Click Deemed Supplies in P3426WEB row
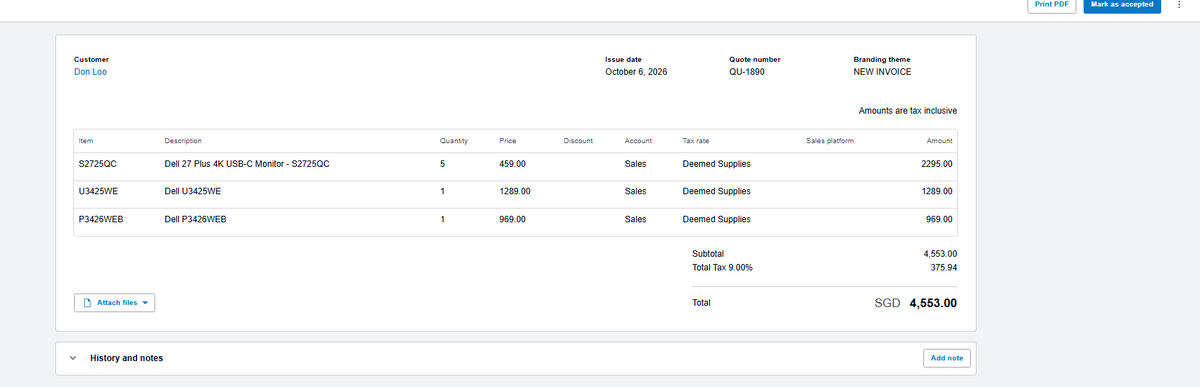This screenshot has height=387, width=1200. pyautogui.click(x=716, y=219)
